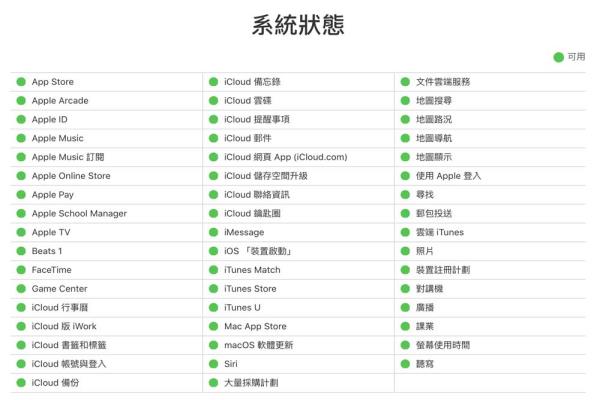Click the status dot for 使用 Apple 登入
The image size is (600, 400).
pyautogui.click(x=405, y=176)
